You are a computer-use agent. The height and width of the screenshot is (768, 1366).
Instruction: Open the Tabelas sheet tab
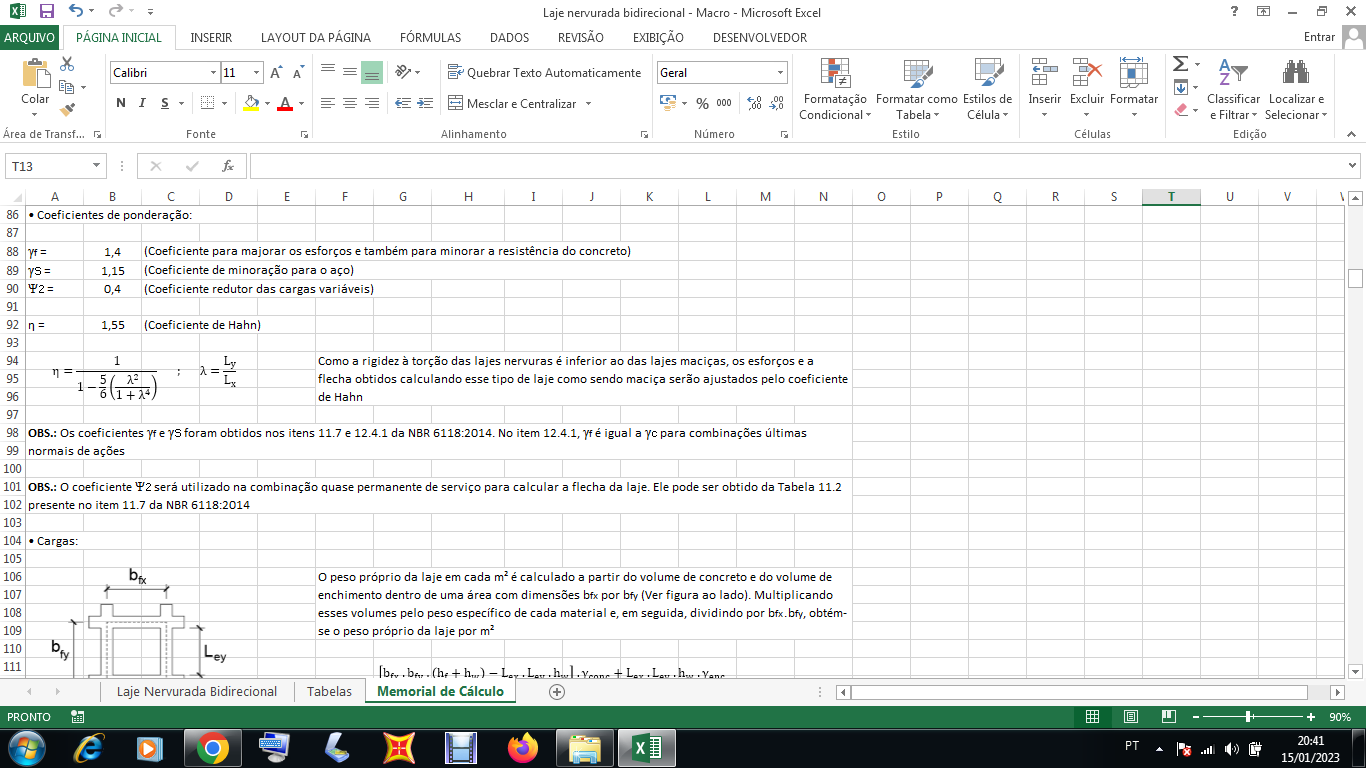[329, 691]
